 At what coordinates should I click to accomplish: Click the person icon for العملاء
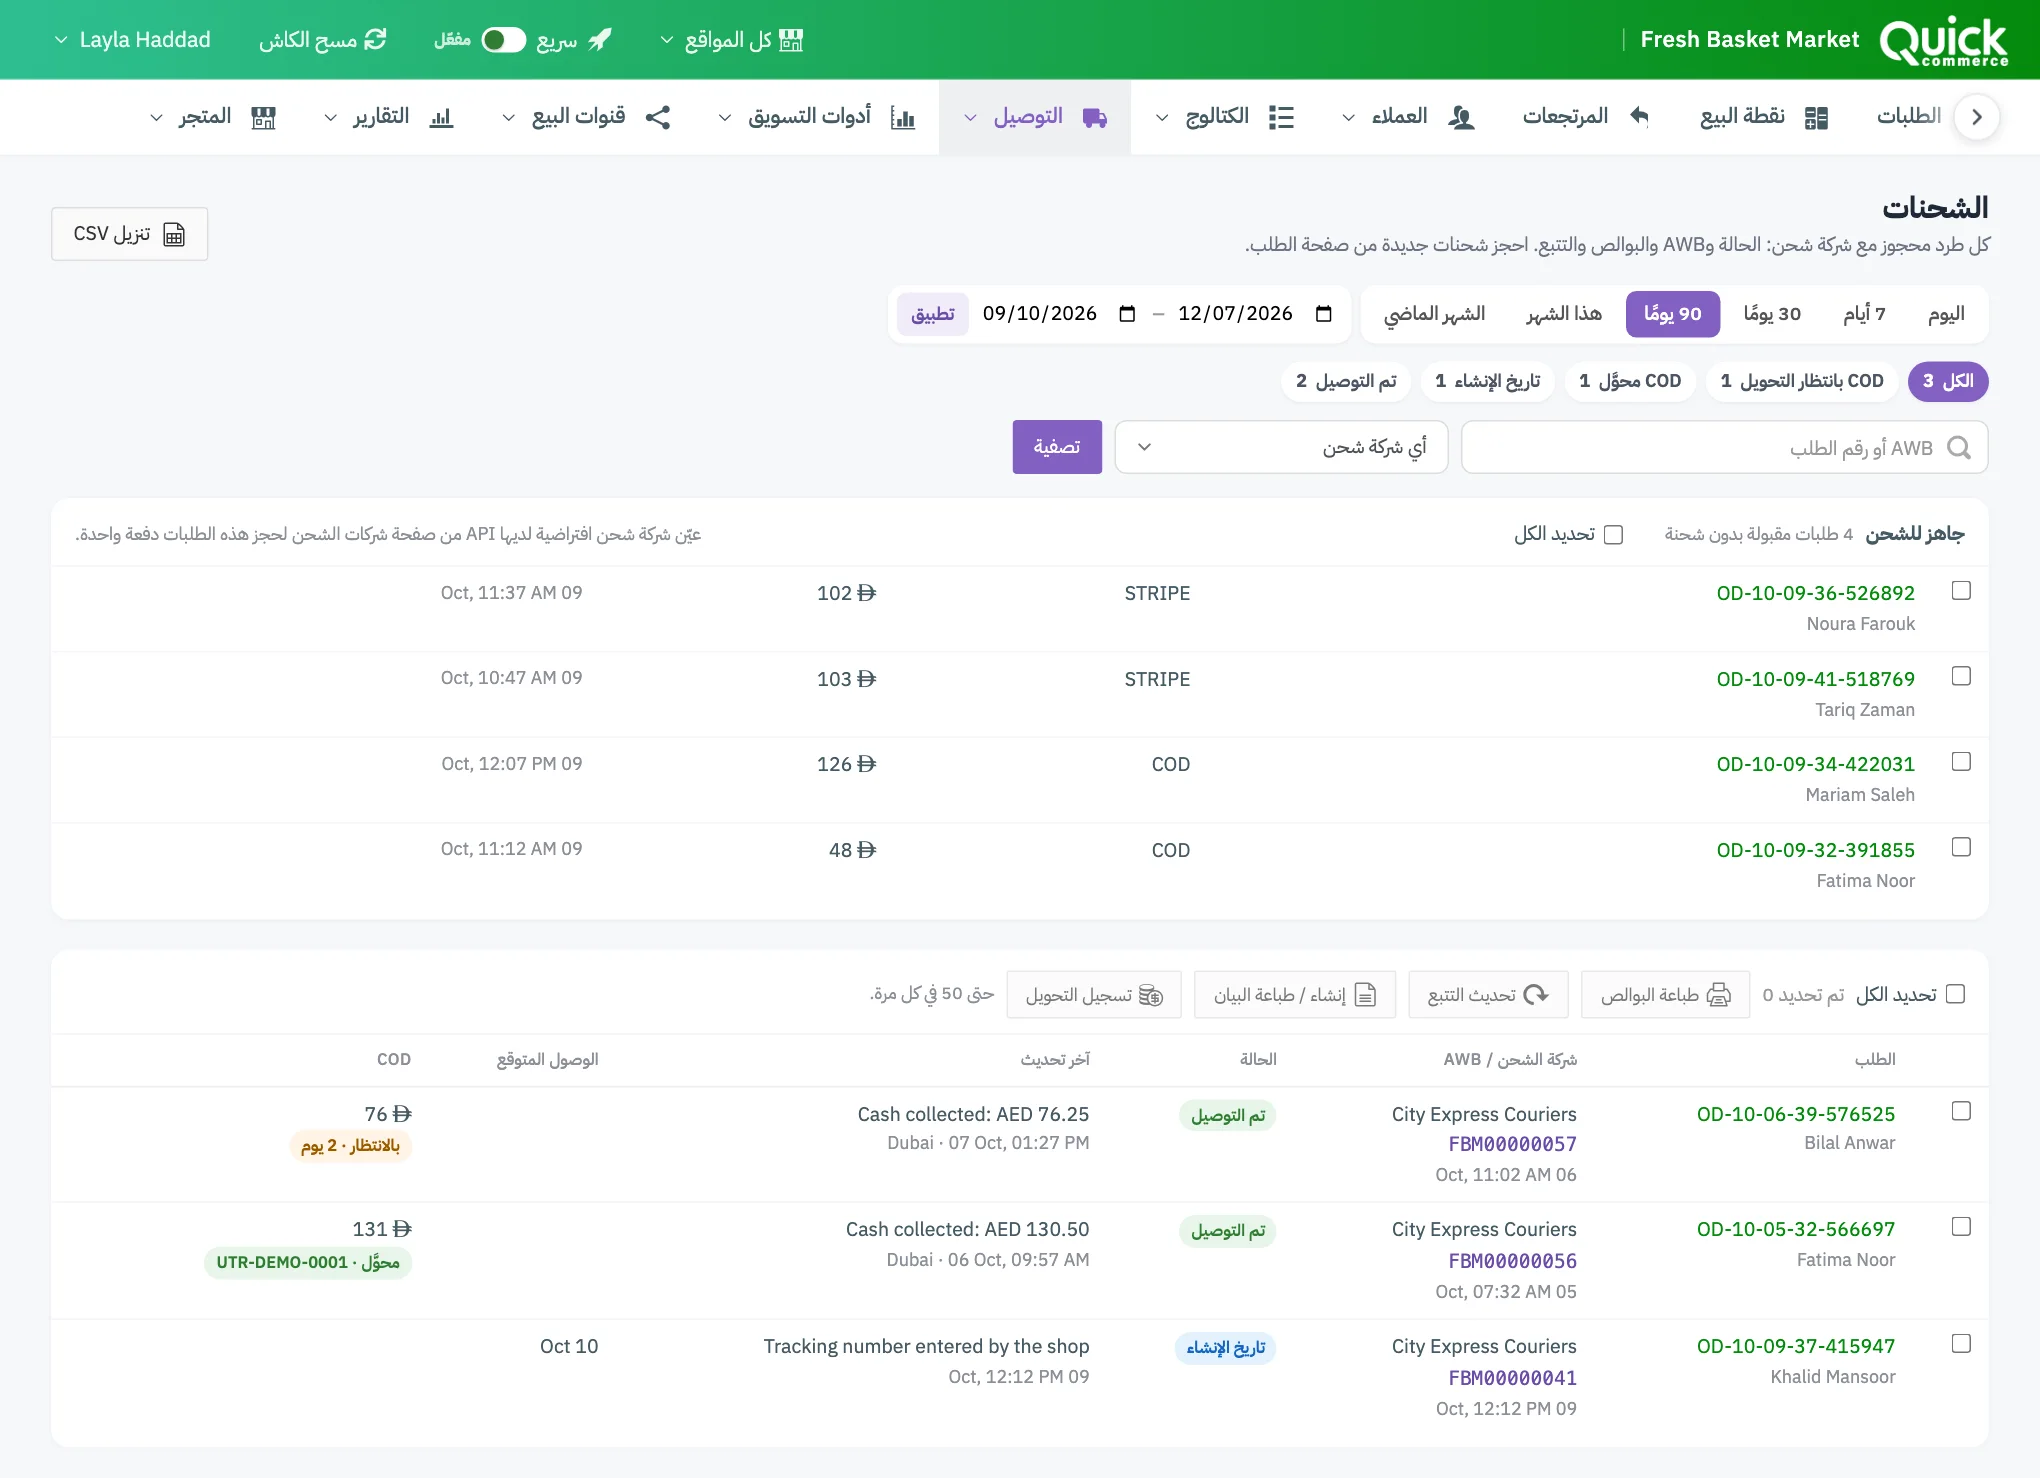click(x=1461, y=117)
